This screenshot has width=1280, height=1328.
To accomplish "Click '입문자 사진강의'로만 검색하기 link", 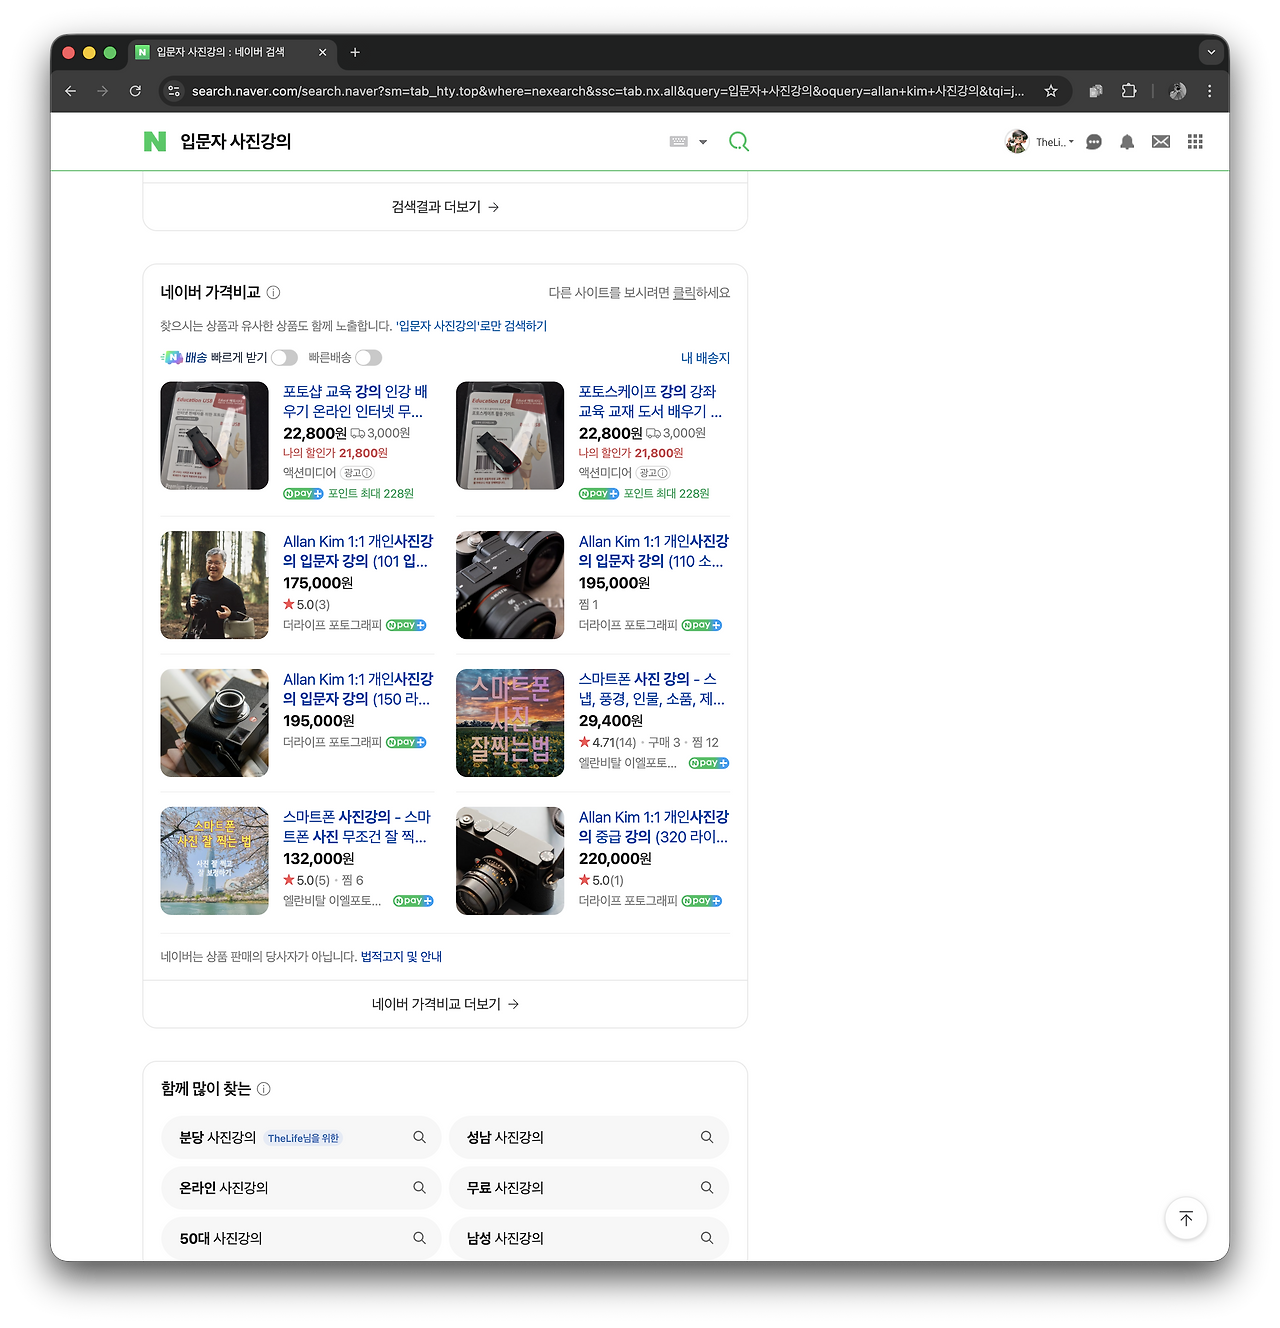I will (x=471, y=326).
